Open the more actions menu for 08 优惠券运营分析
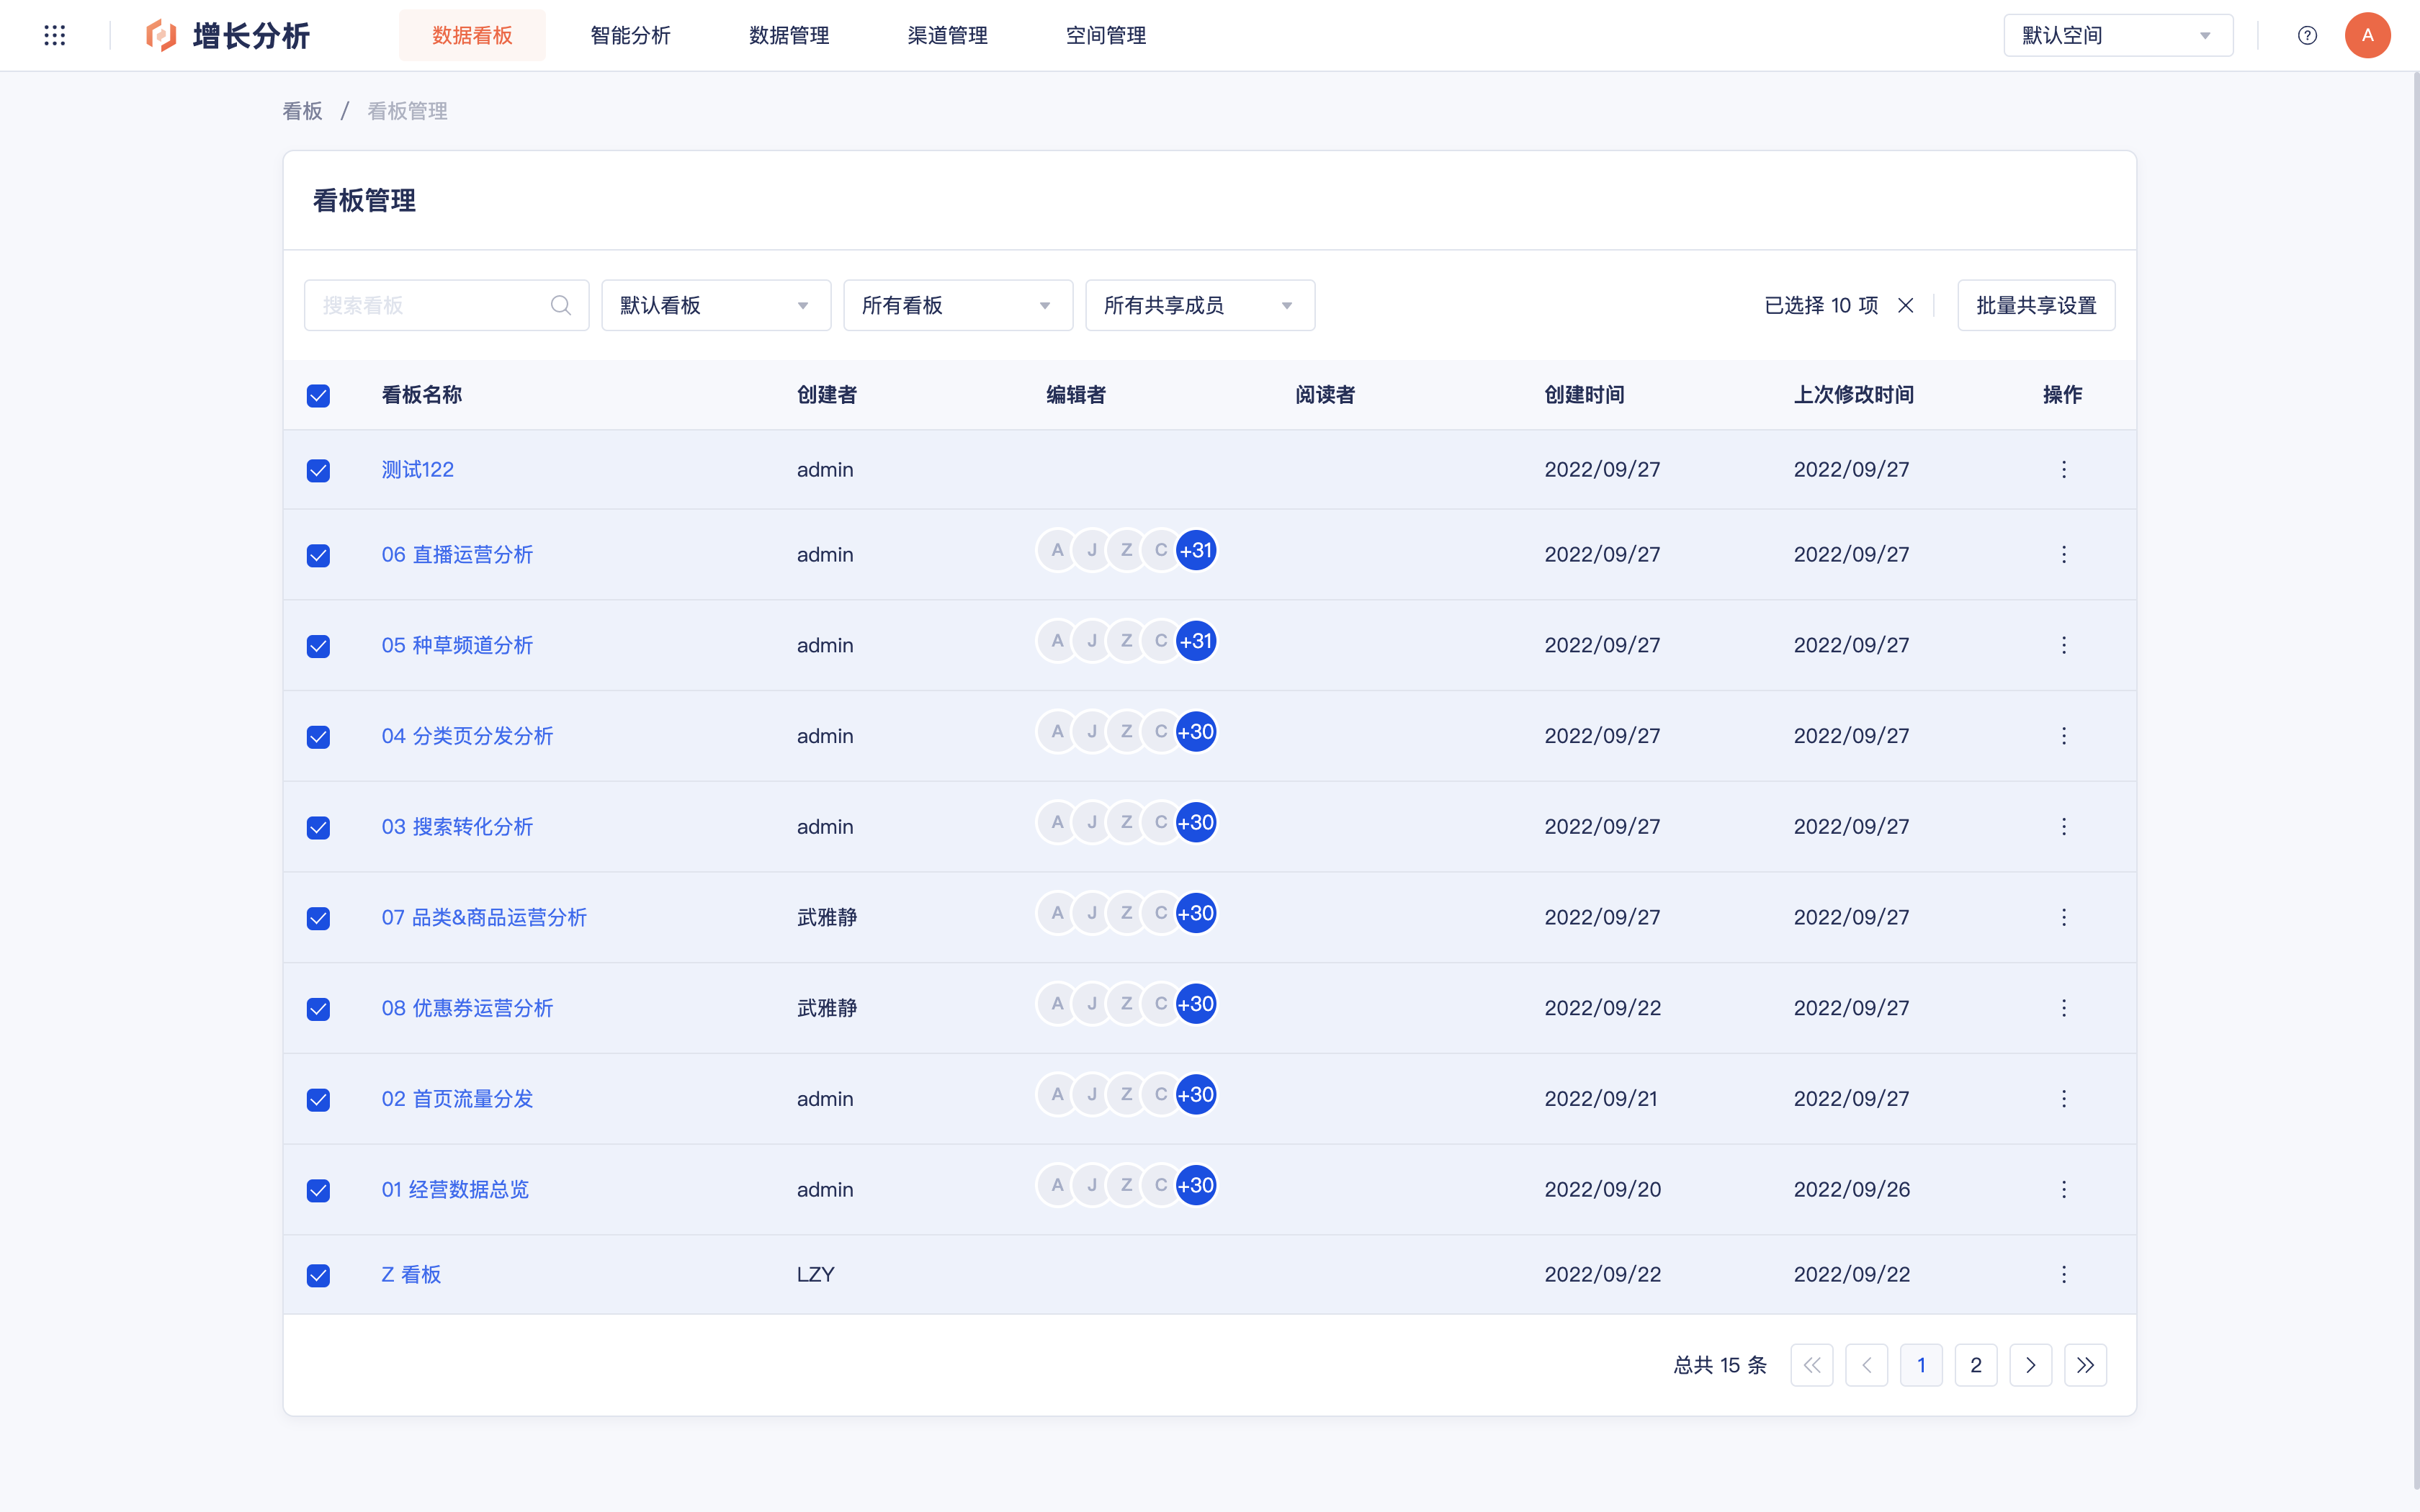The width and height of the screenshot is (2420, 1512). [2064, 1008]
